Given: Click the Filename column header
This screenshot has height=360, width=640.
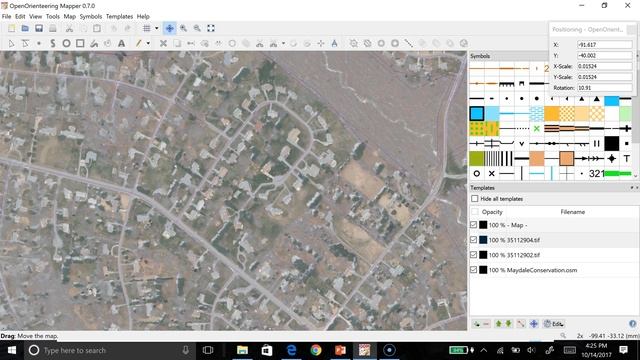Looking at the screenshot, I should (x=573, y=212).
